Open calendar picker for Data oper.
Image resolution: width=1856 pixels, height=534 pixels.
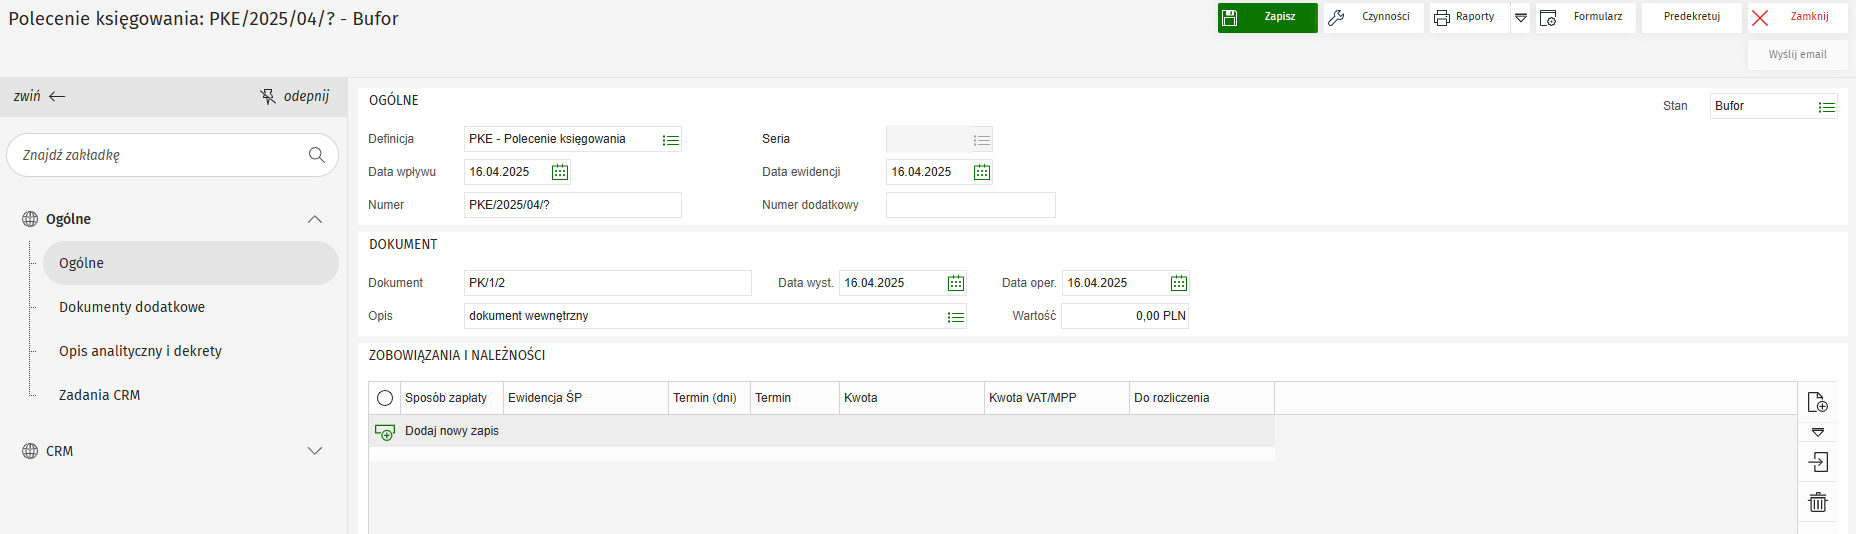[1179, 283]
